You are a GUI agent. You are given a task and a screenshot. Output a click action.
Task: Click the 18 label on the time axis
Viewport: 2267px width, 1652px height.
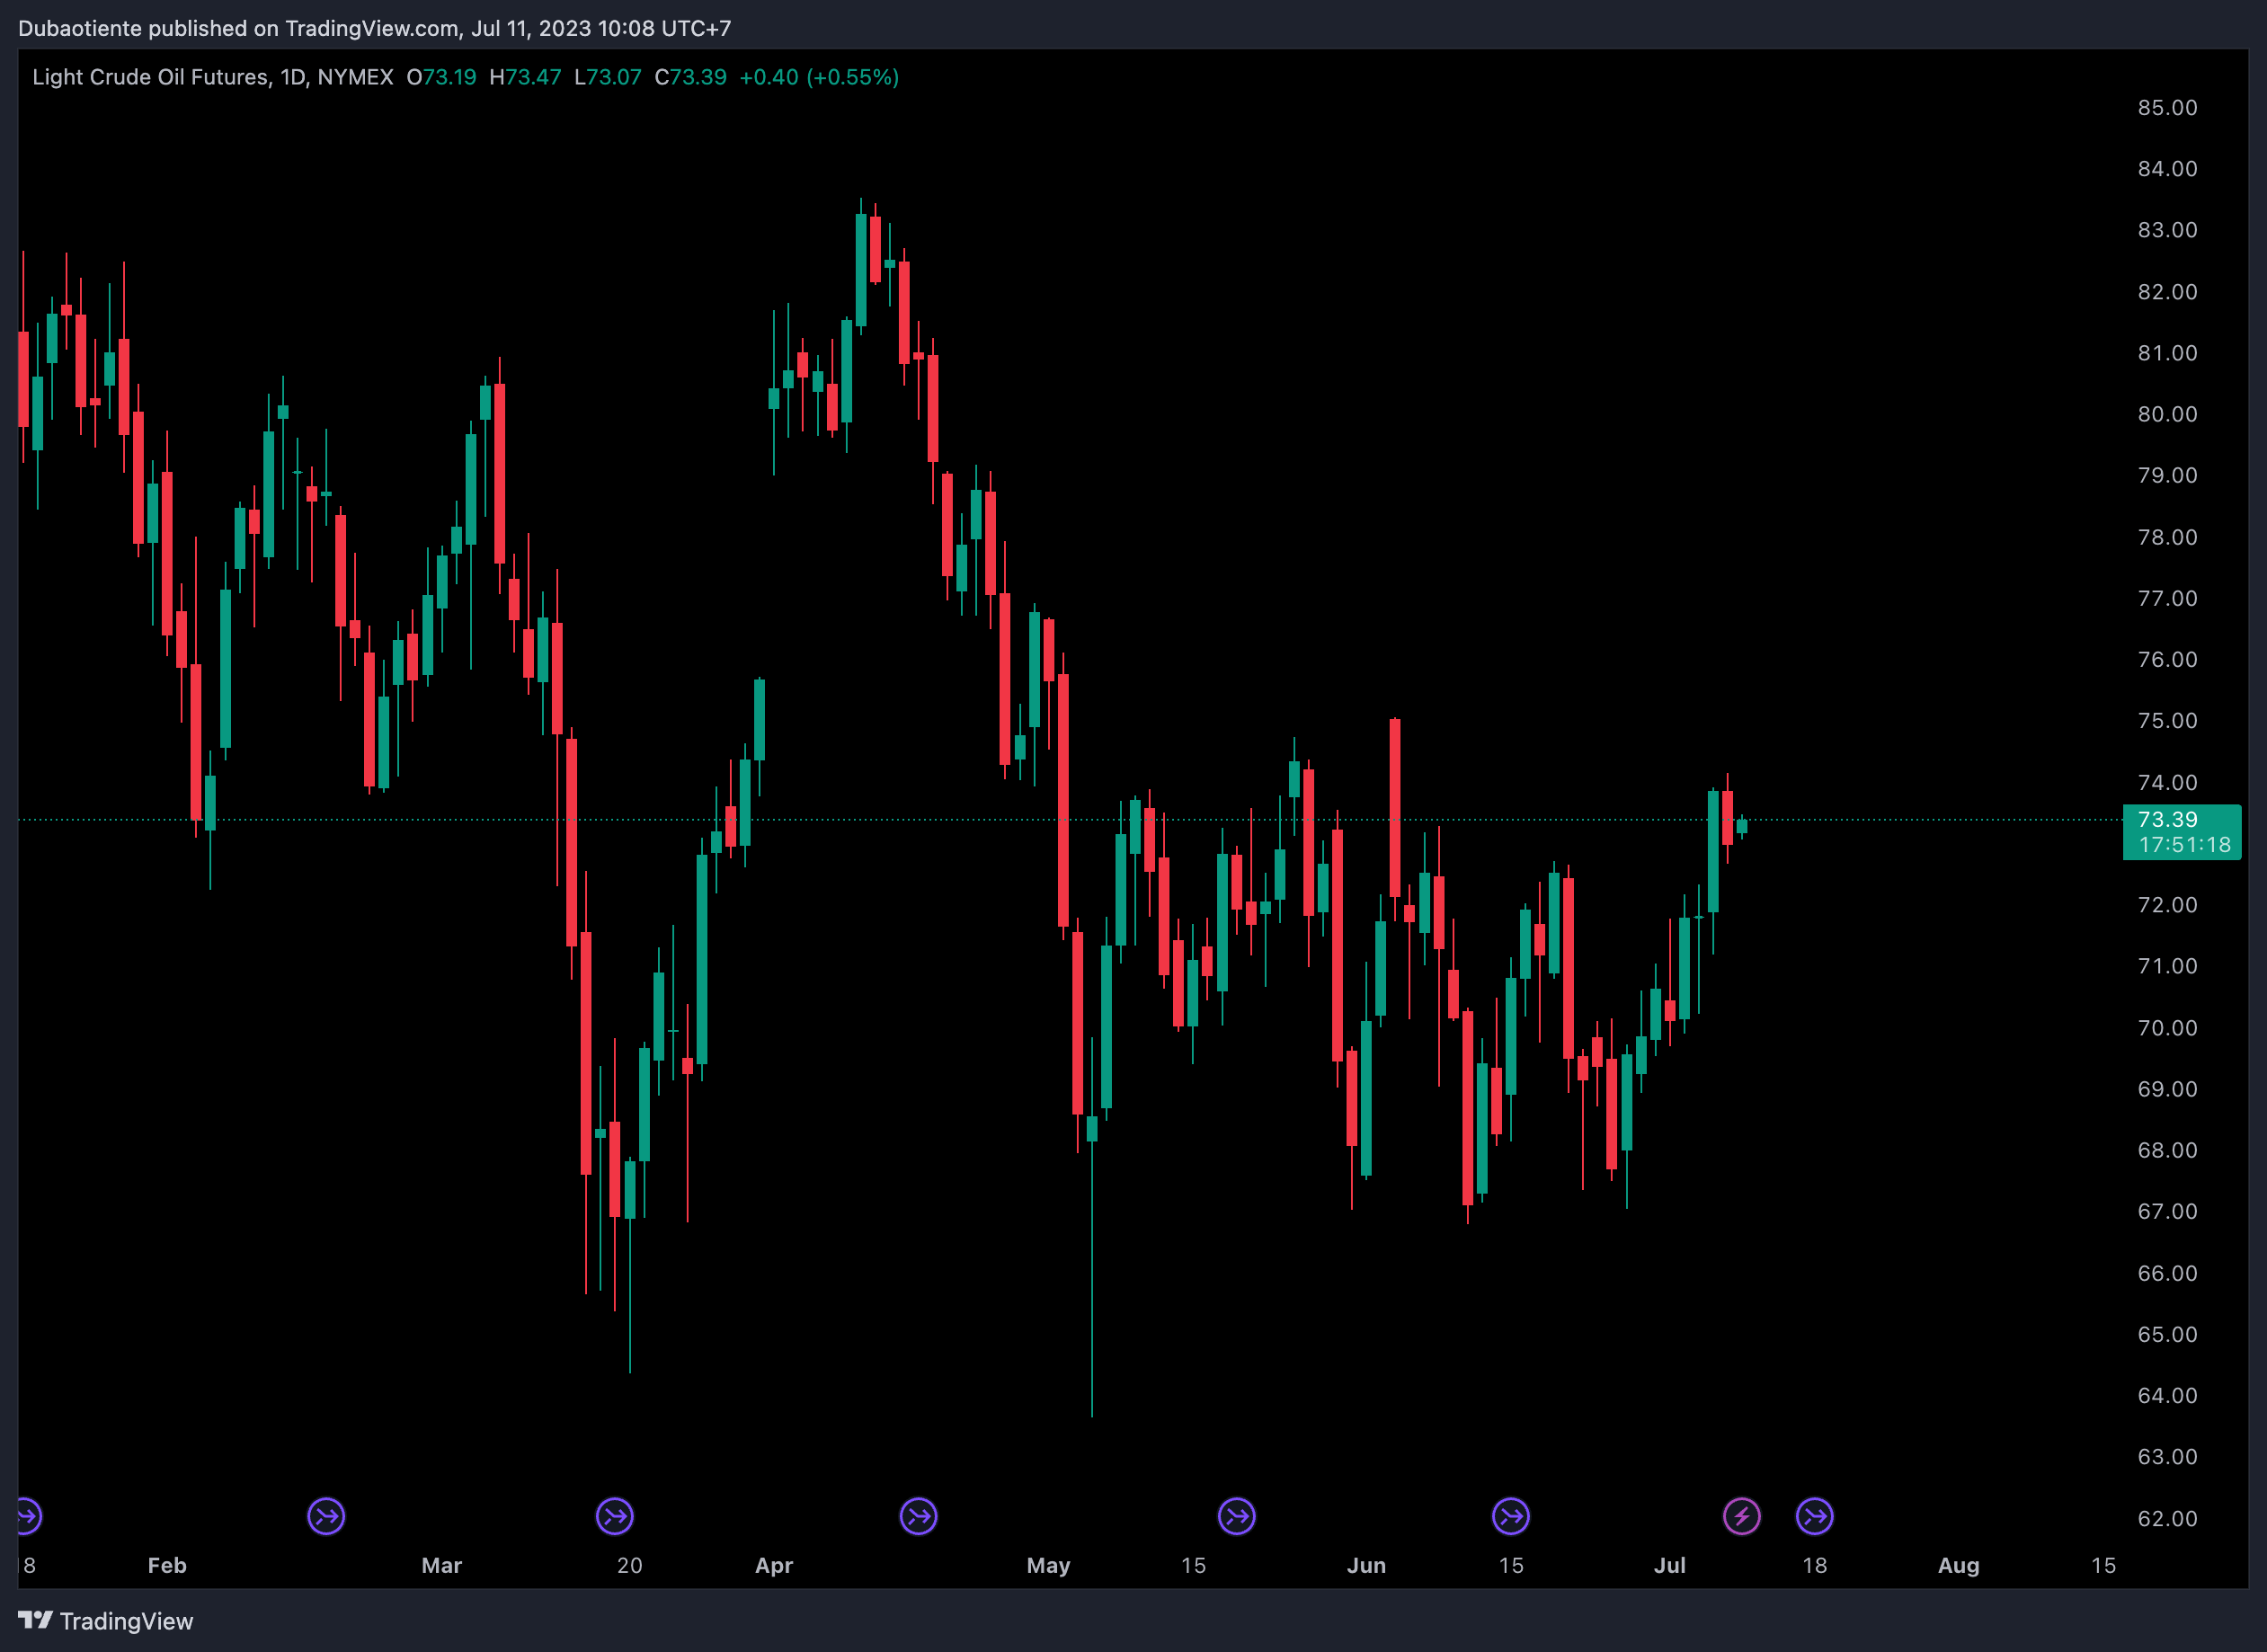pos(1815,1565)
